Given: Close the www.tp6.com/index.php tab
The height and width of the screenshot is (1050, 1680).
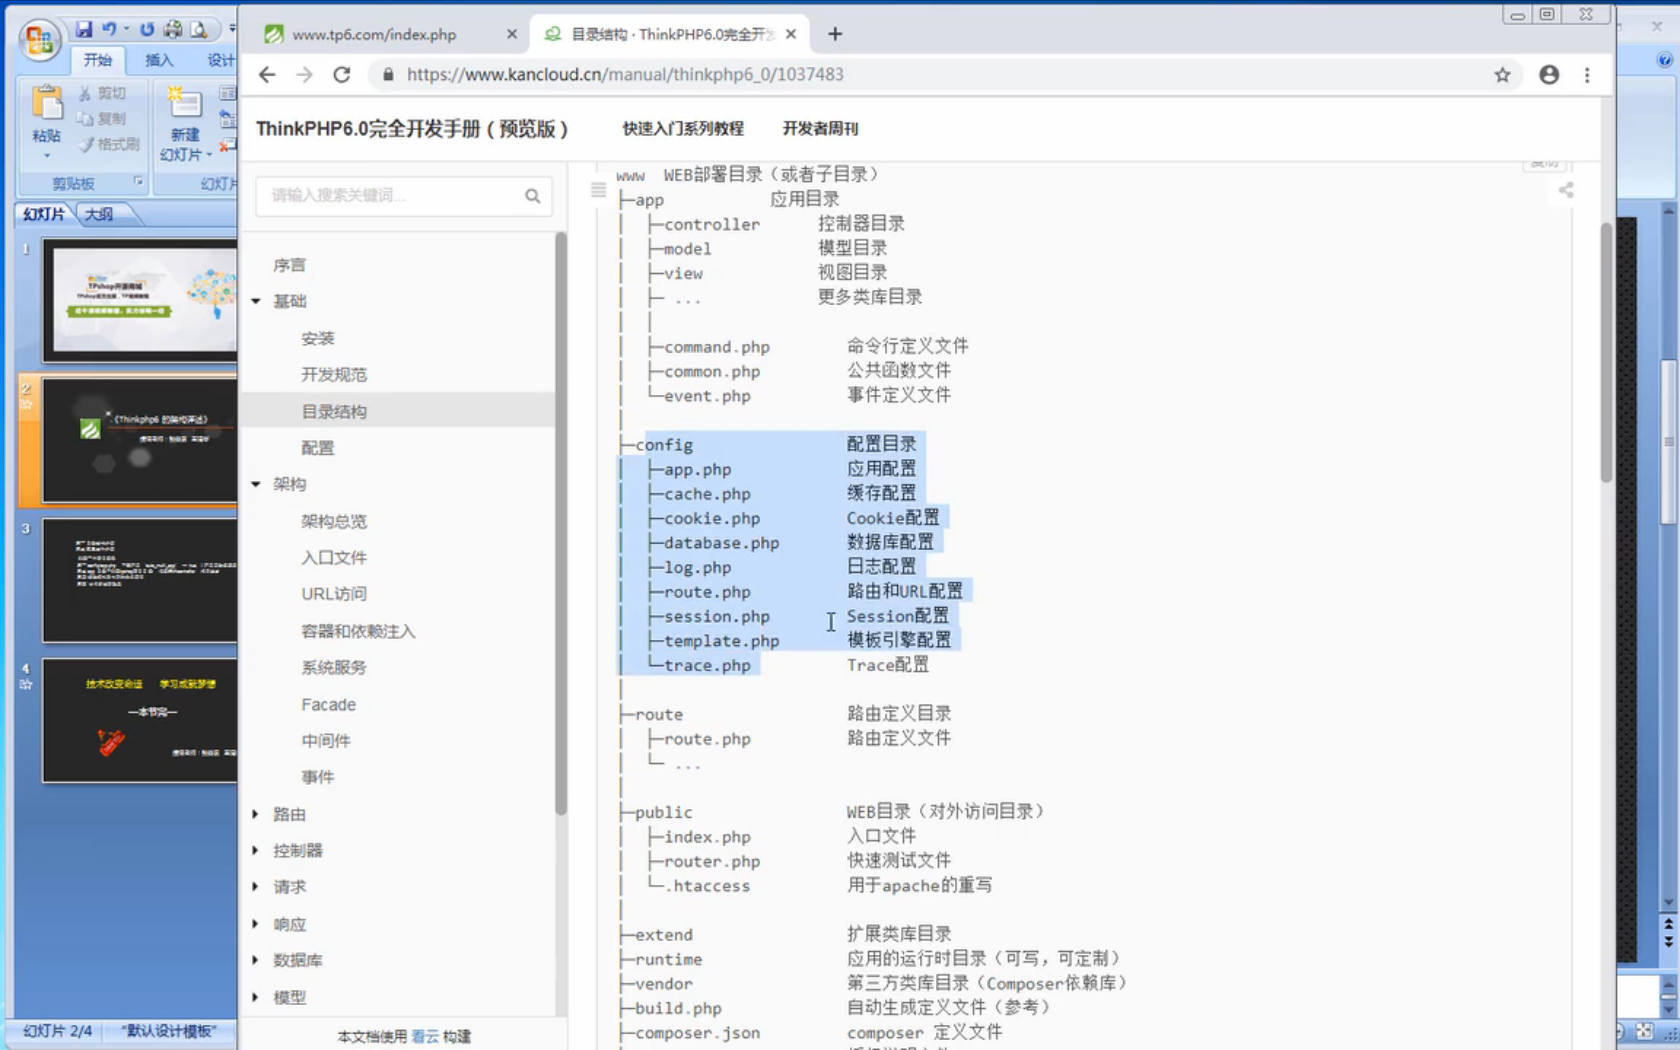Looking at the screenshot, I should click(x=512, y=34).
